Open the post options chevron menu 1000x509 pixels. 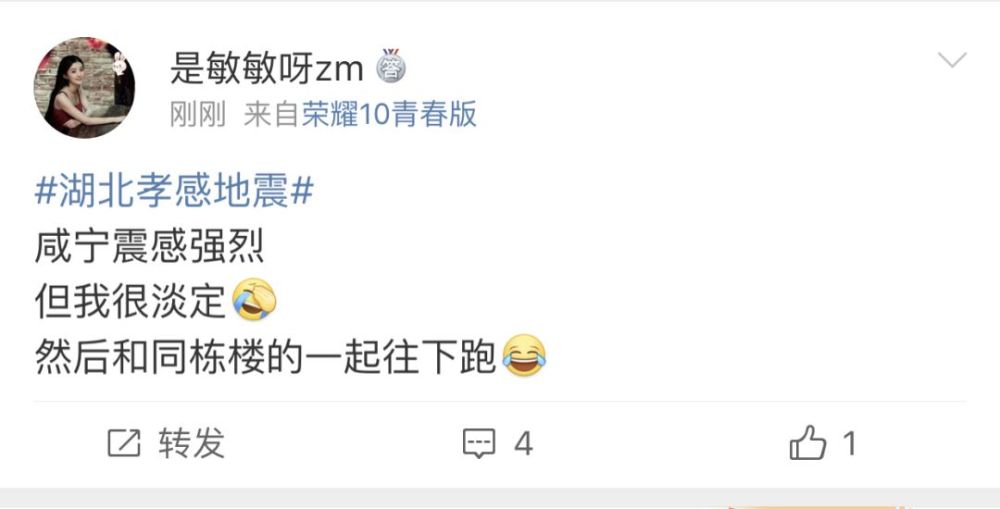[x=952, y=60]
